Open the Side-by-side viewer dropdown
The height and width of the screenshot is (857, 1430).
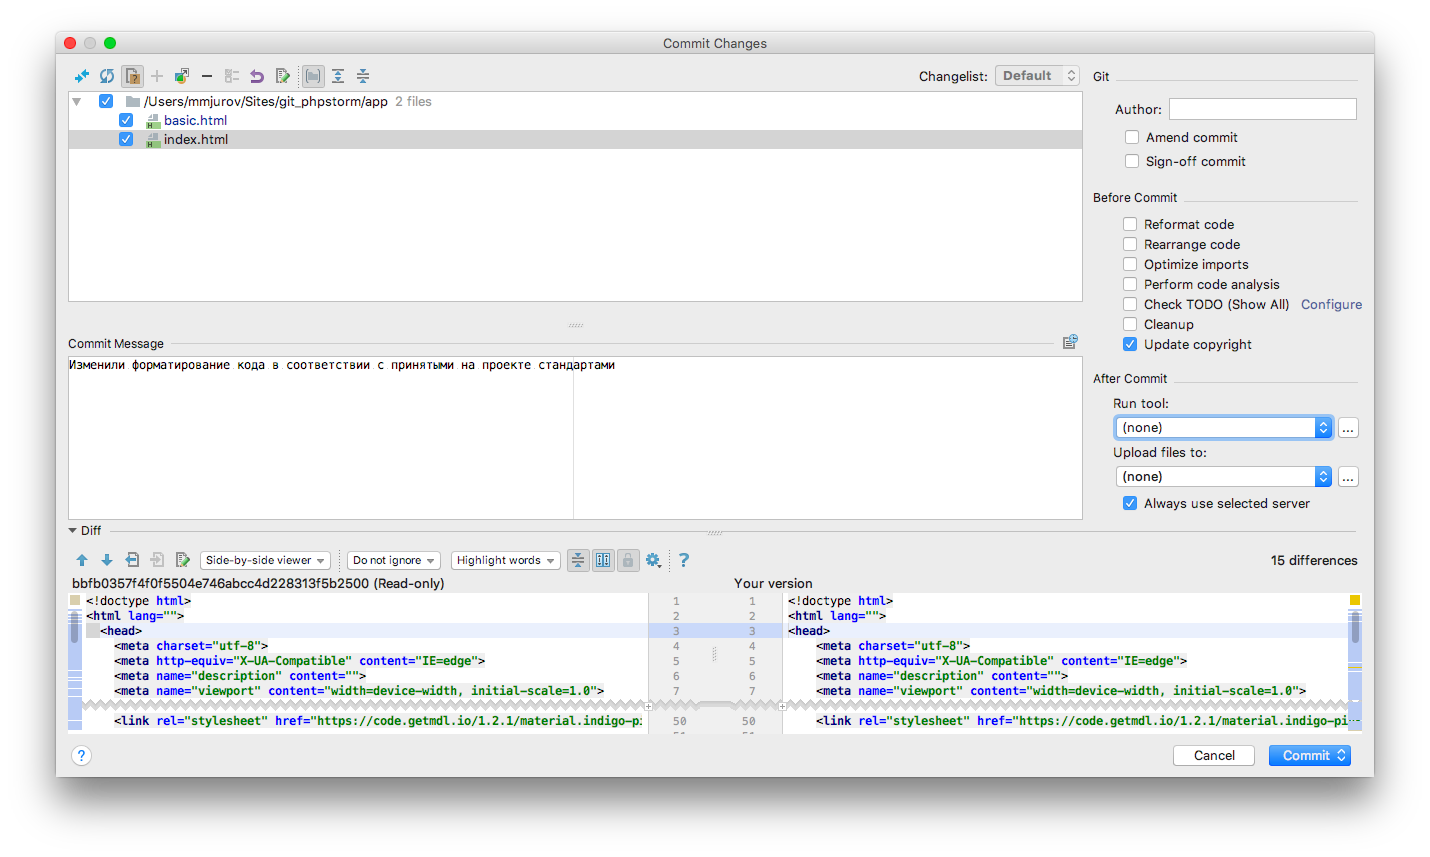265,560
